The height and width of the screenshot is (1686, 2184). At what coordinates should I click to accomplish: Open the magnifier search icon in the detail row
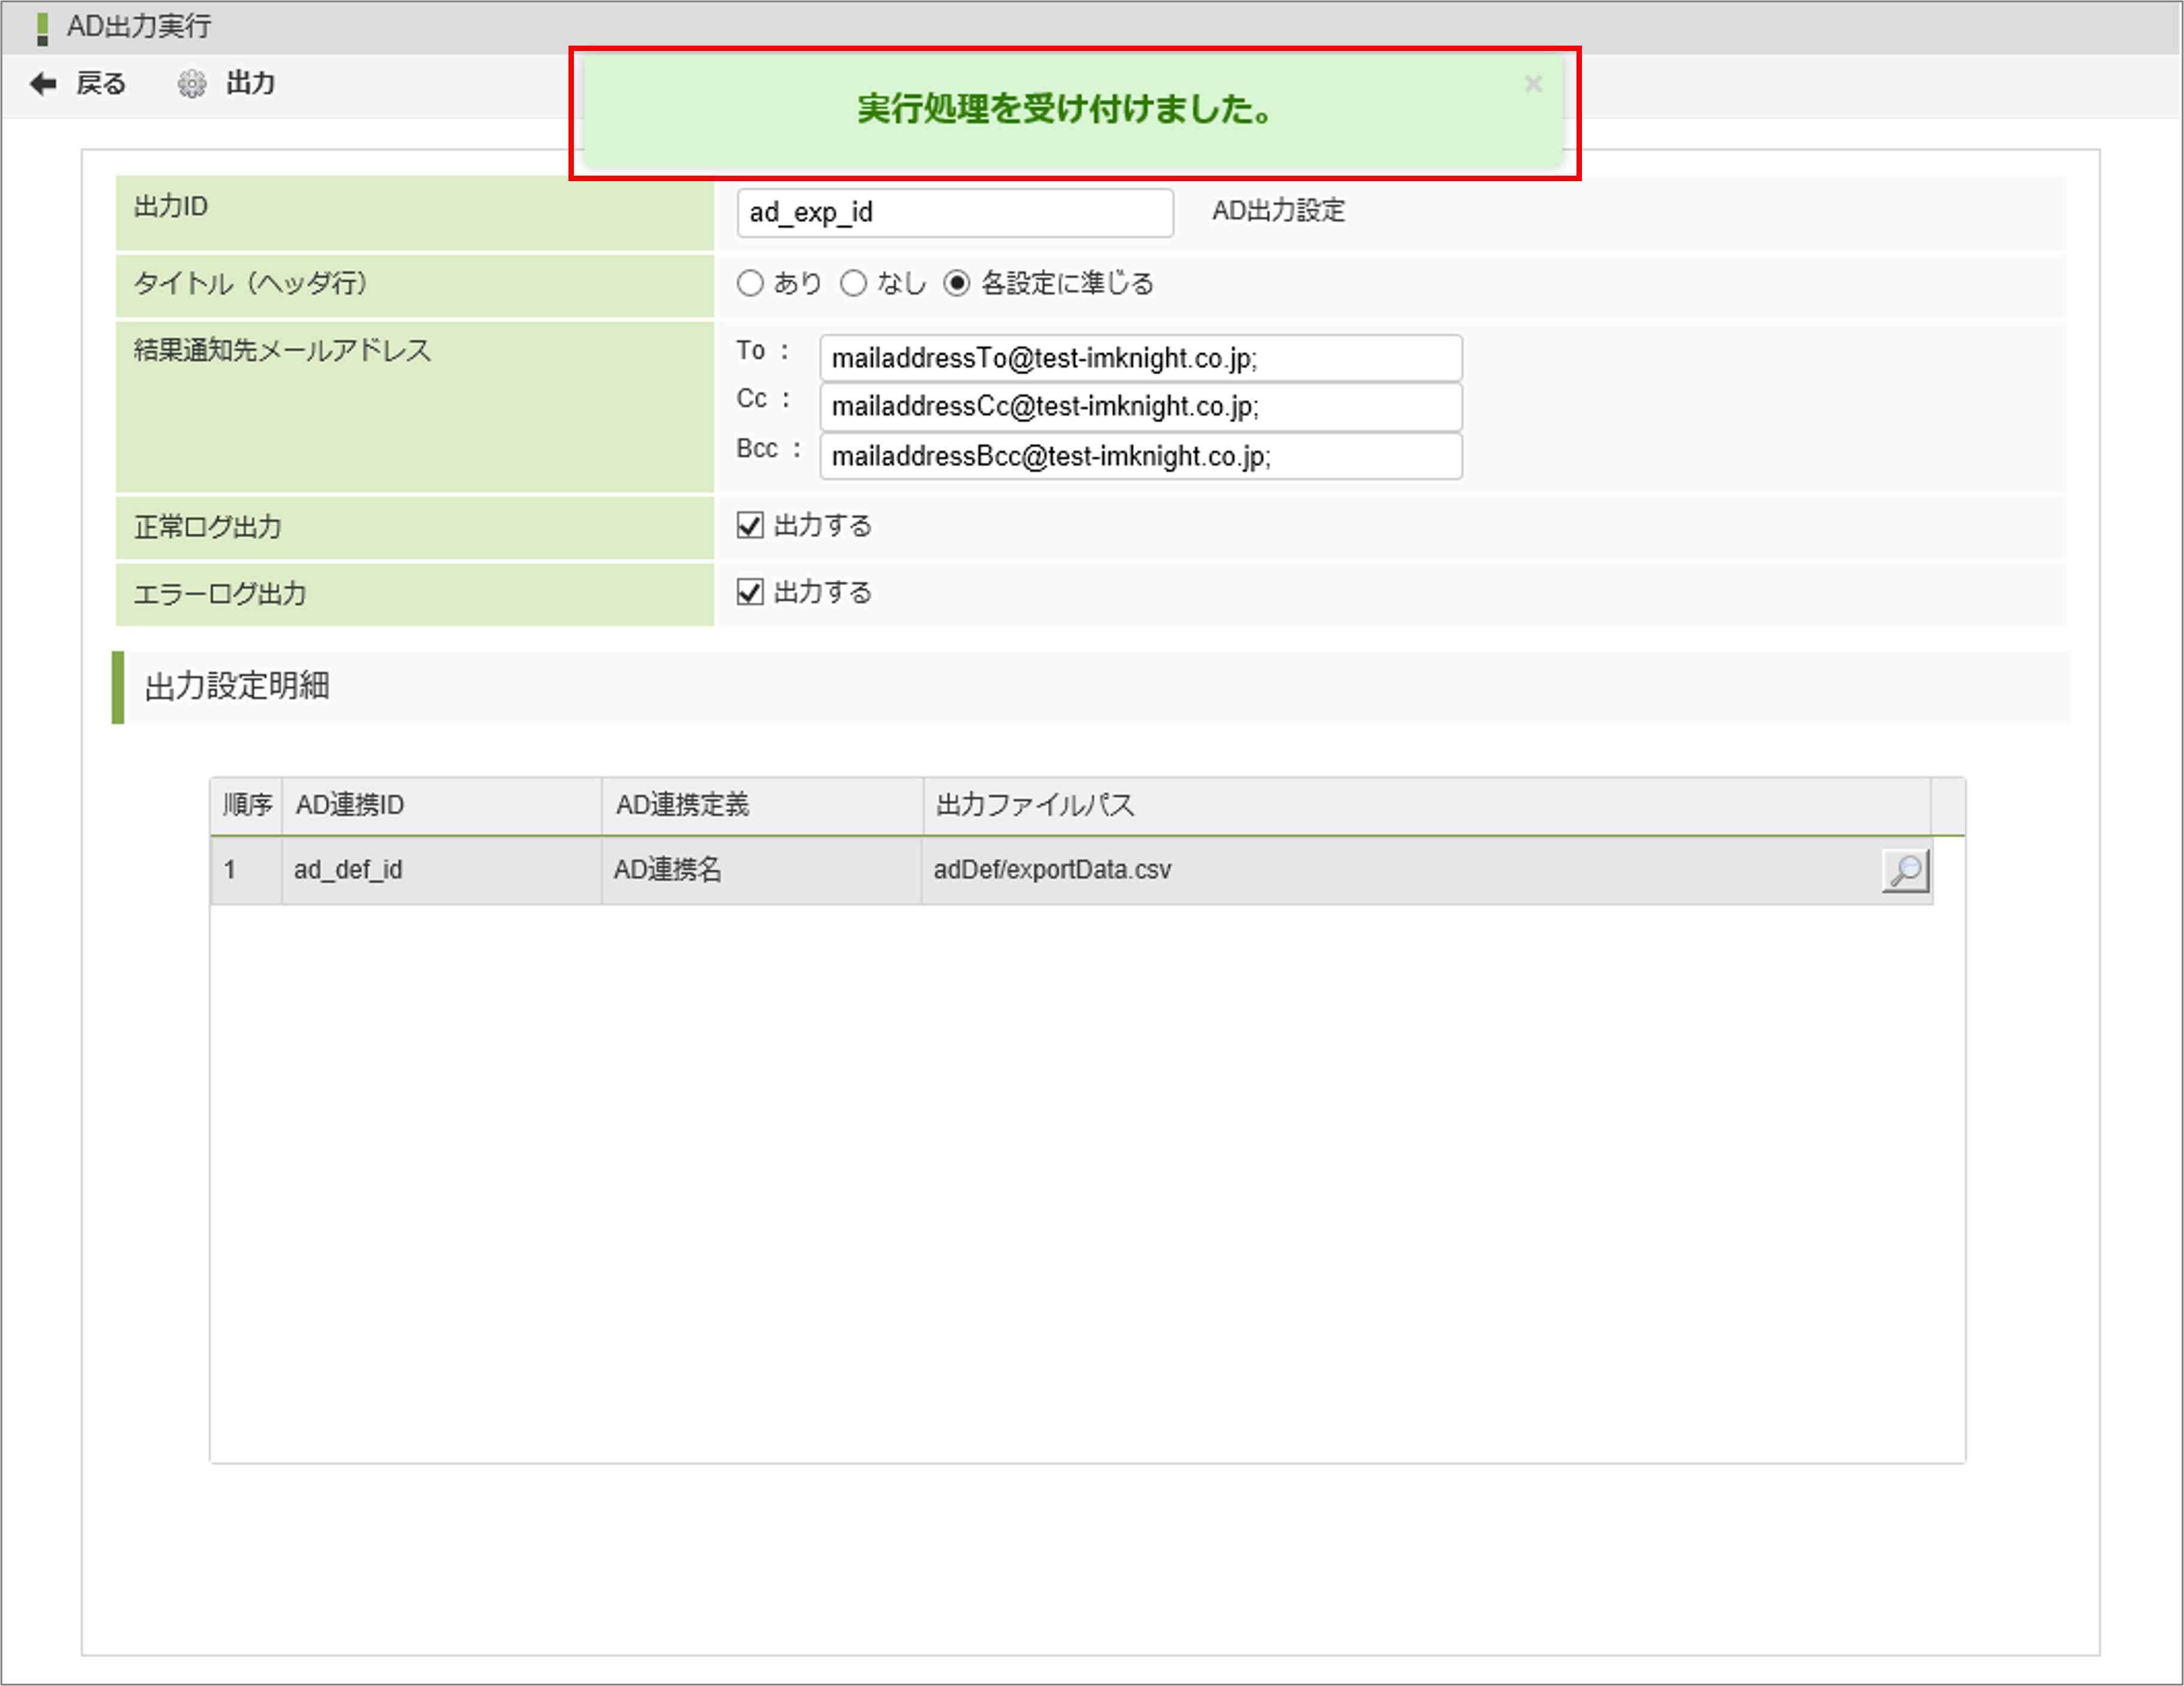pos(1906,870)
